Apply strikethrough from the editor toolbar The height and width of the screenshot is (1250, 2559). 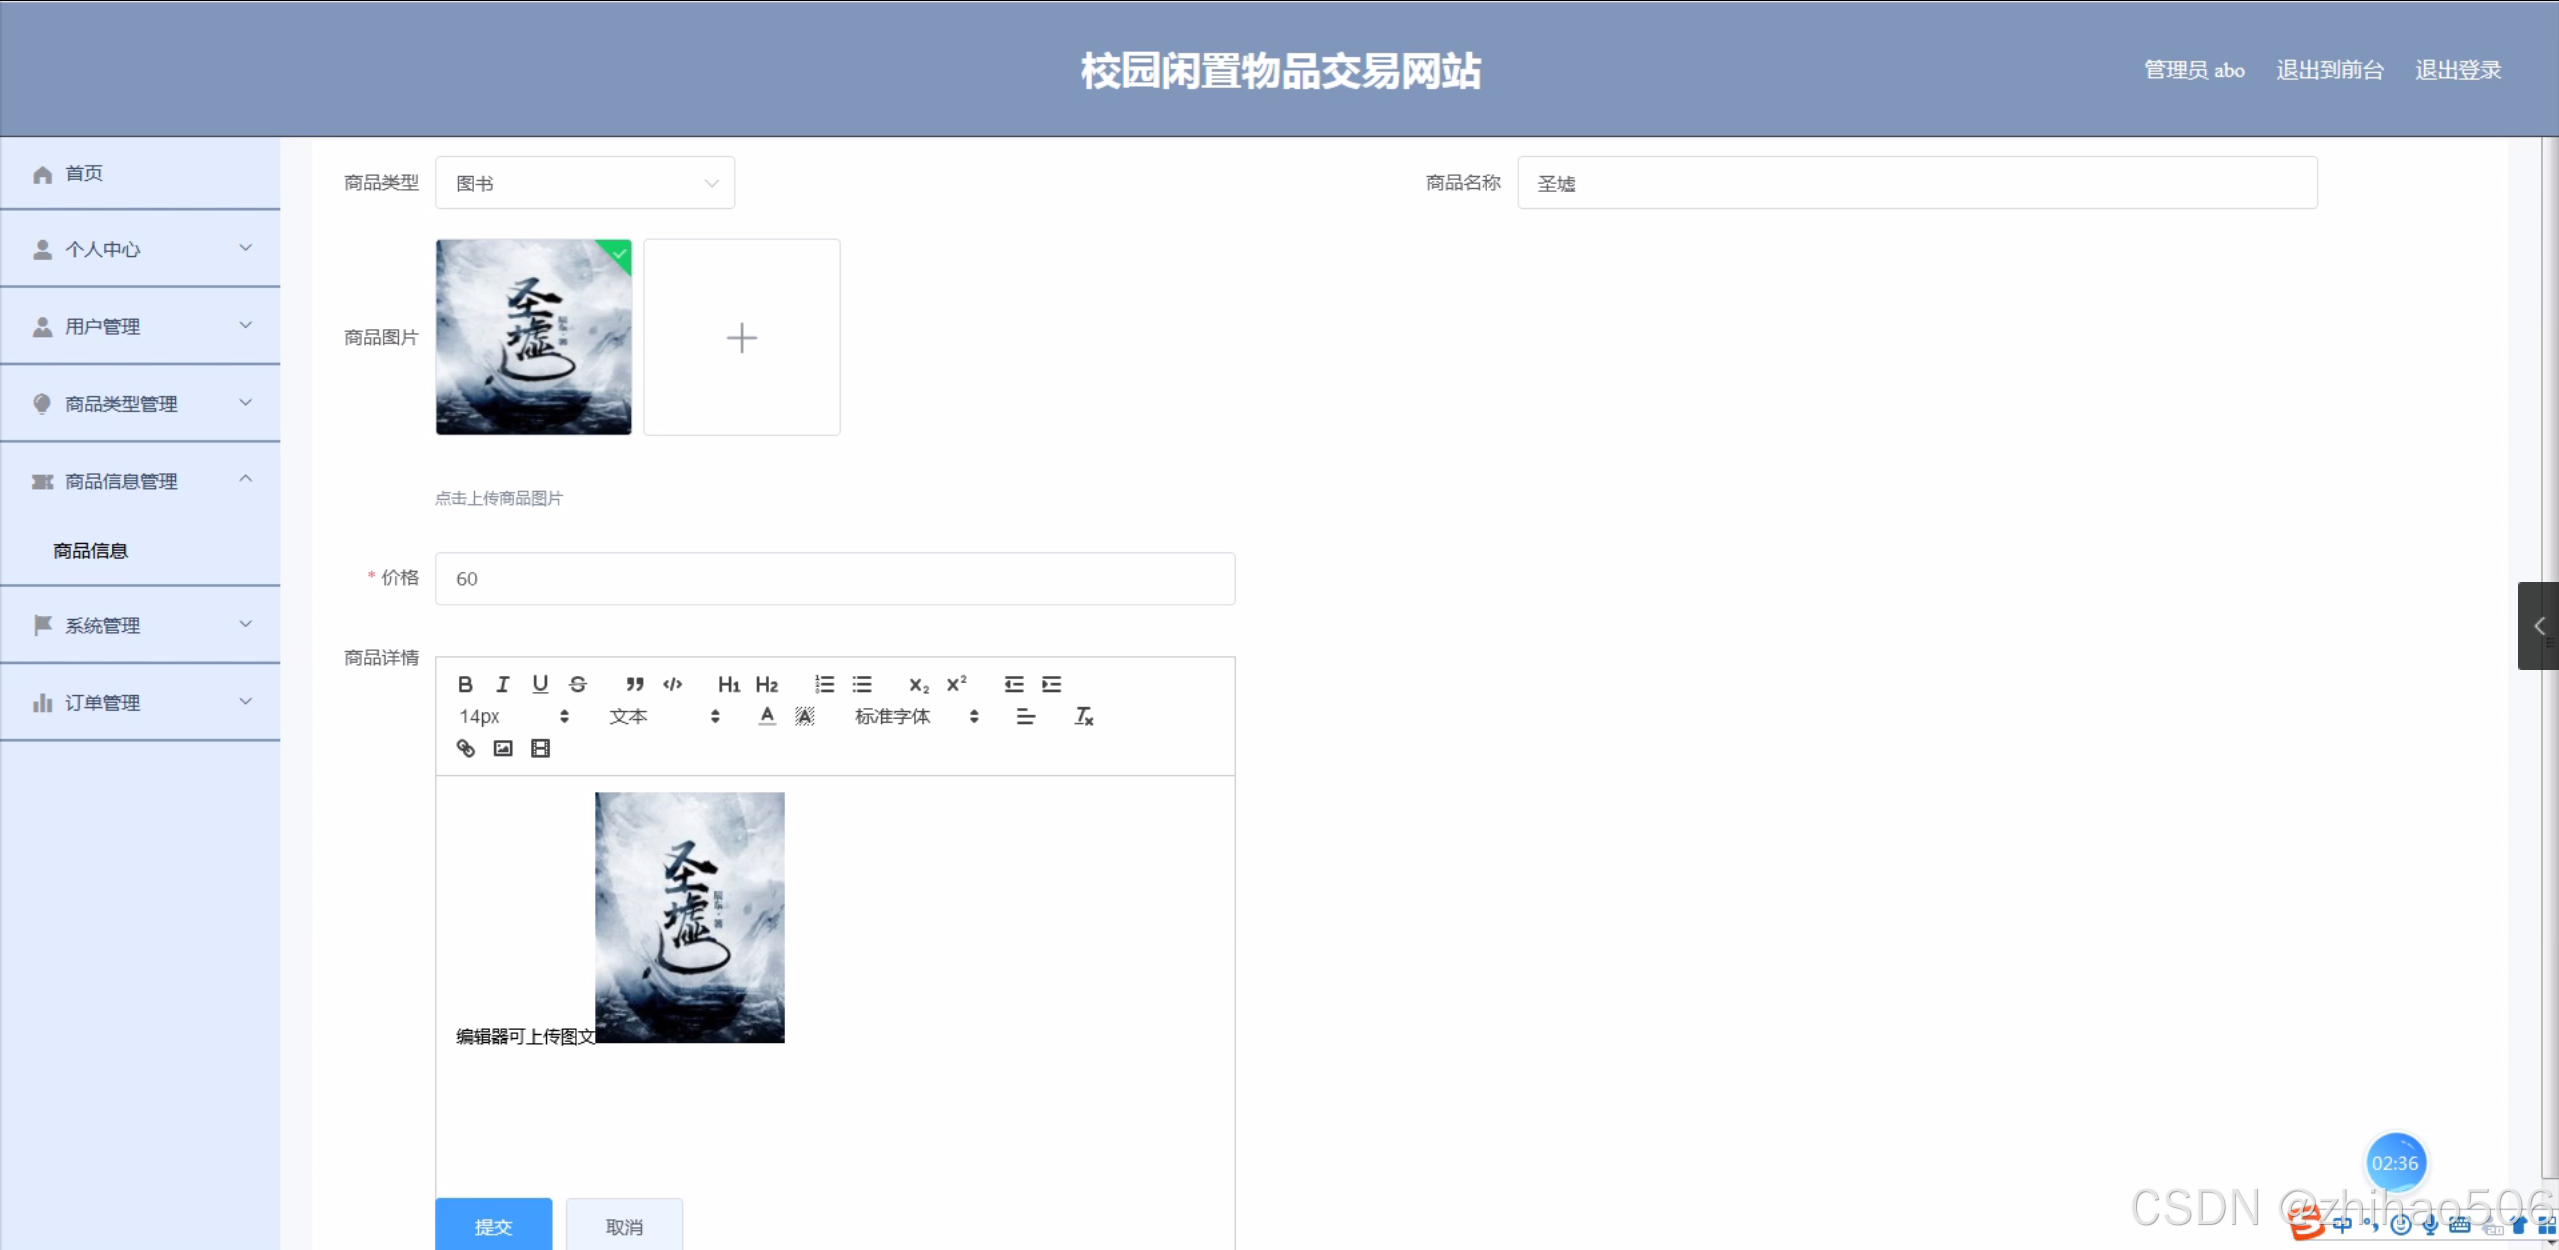578,684
